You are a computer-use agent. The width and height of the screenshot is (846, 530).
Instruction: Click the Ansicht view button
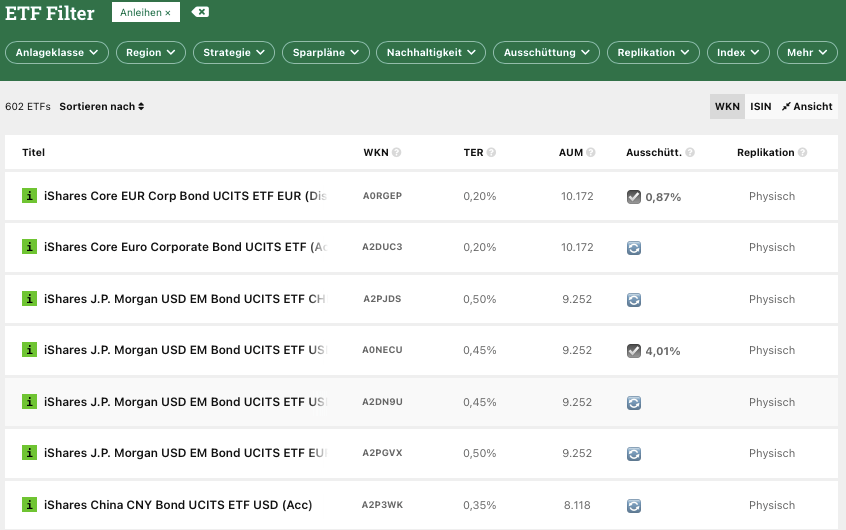click(x=807, y=106)
